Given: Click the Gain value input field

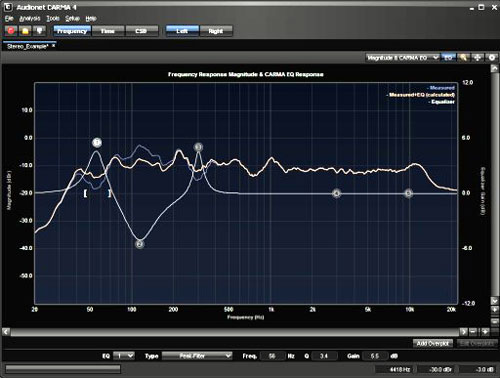Looking at the screenshot, I should pyautogui.click(x=375, y=356).
